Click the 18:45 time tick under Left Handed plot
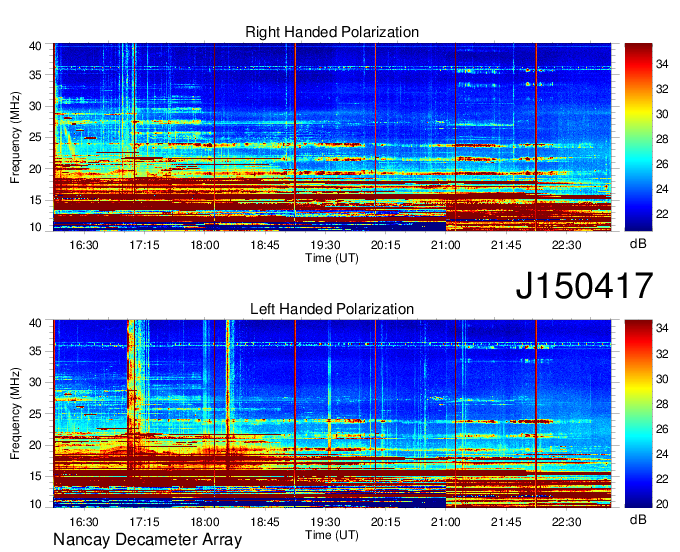Screen dimensions: 680x552 [265, 522]
